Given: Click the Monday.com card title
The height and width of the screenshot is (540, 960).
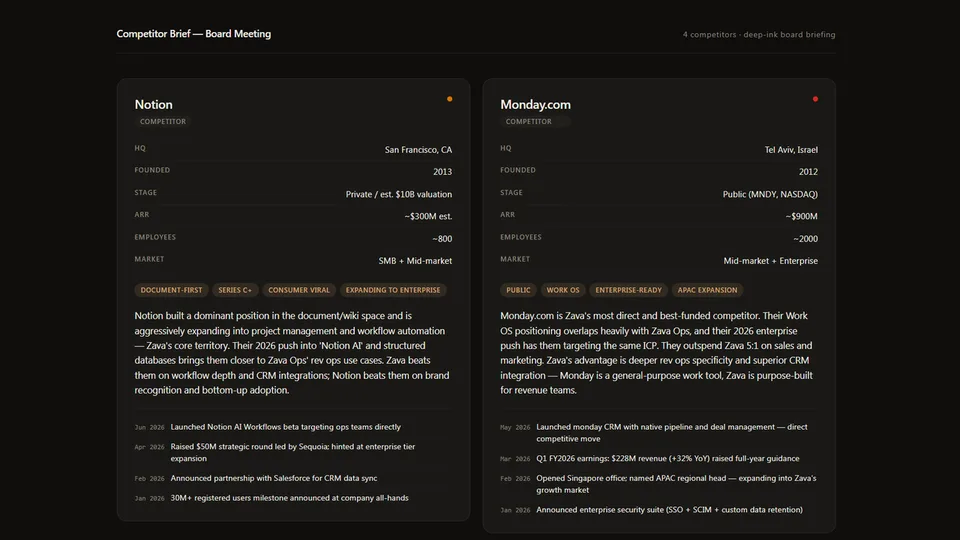Looking at the screenshot, I should 535,105.
